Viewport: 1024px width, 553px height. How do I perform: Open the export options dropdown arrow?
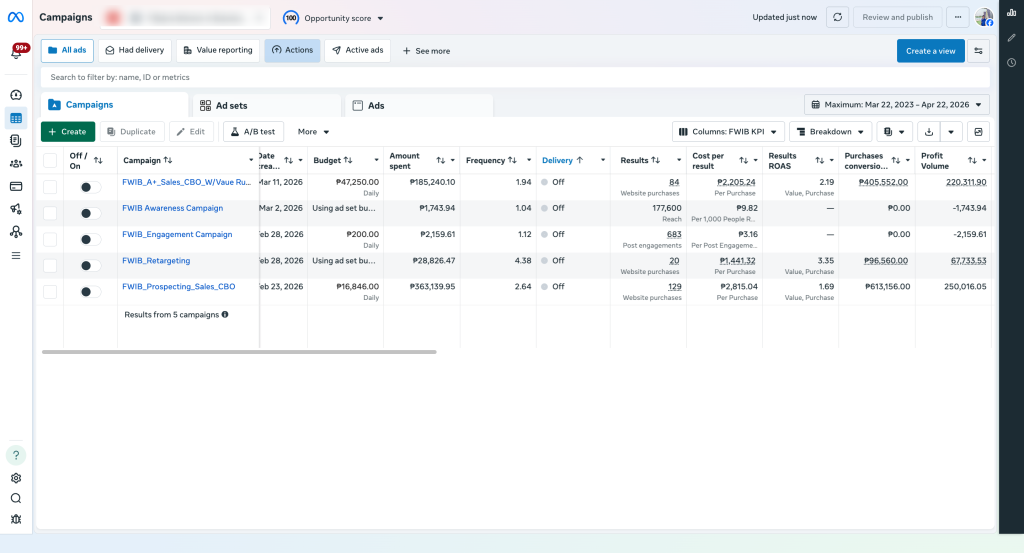coord(951,132)
